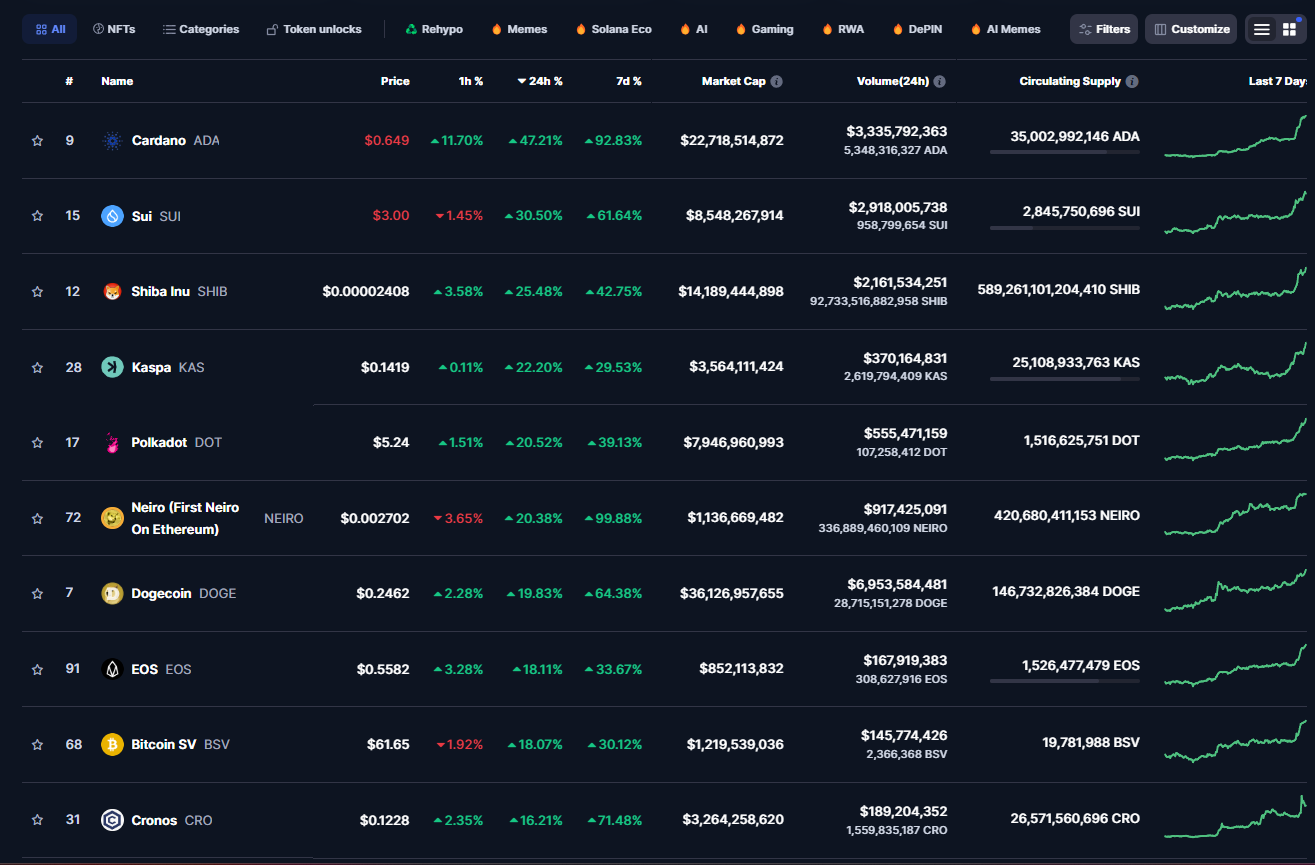Switch to list view icon
1315x865 pixels.
[x=1262, y=30]
